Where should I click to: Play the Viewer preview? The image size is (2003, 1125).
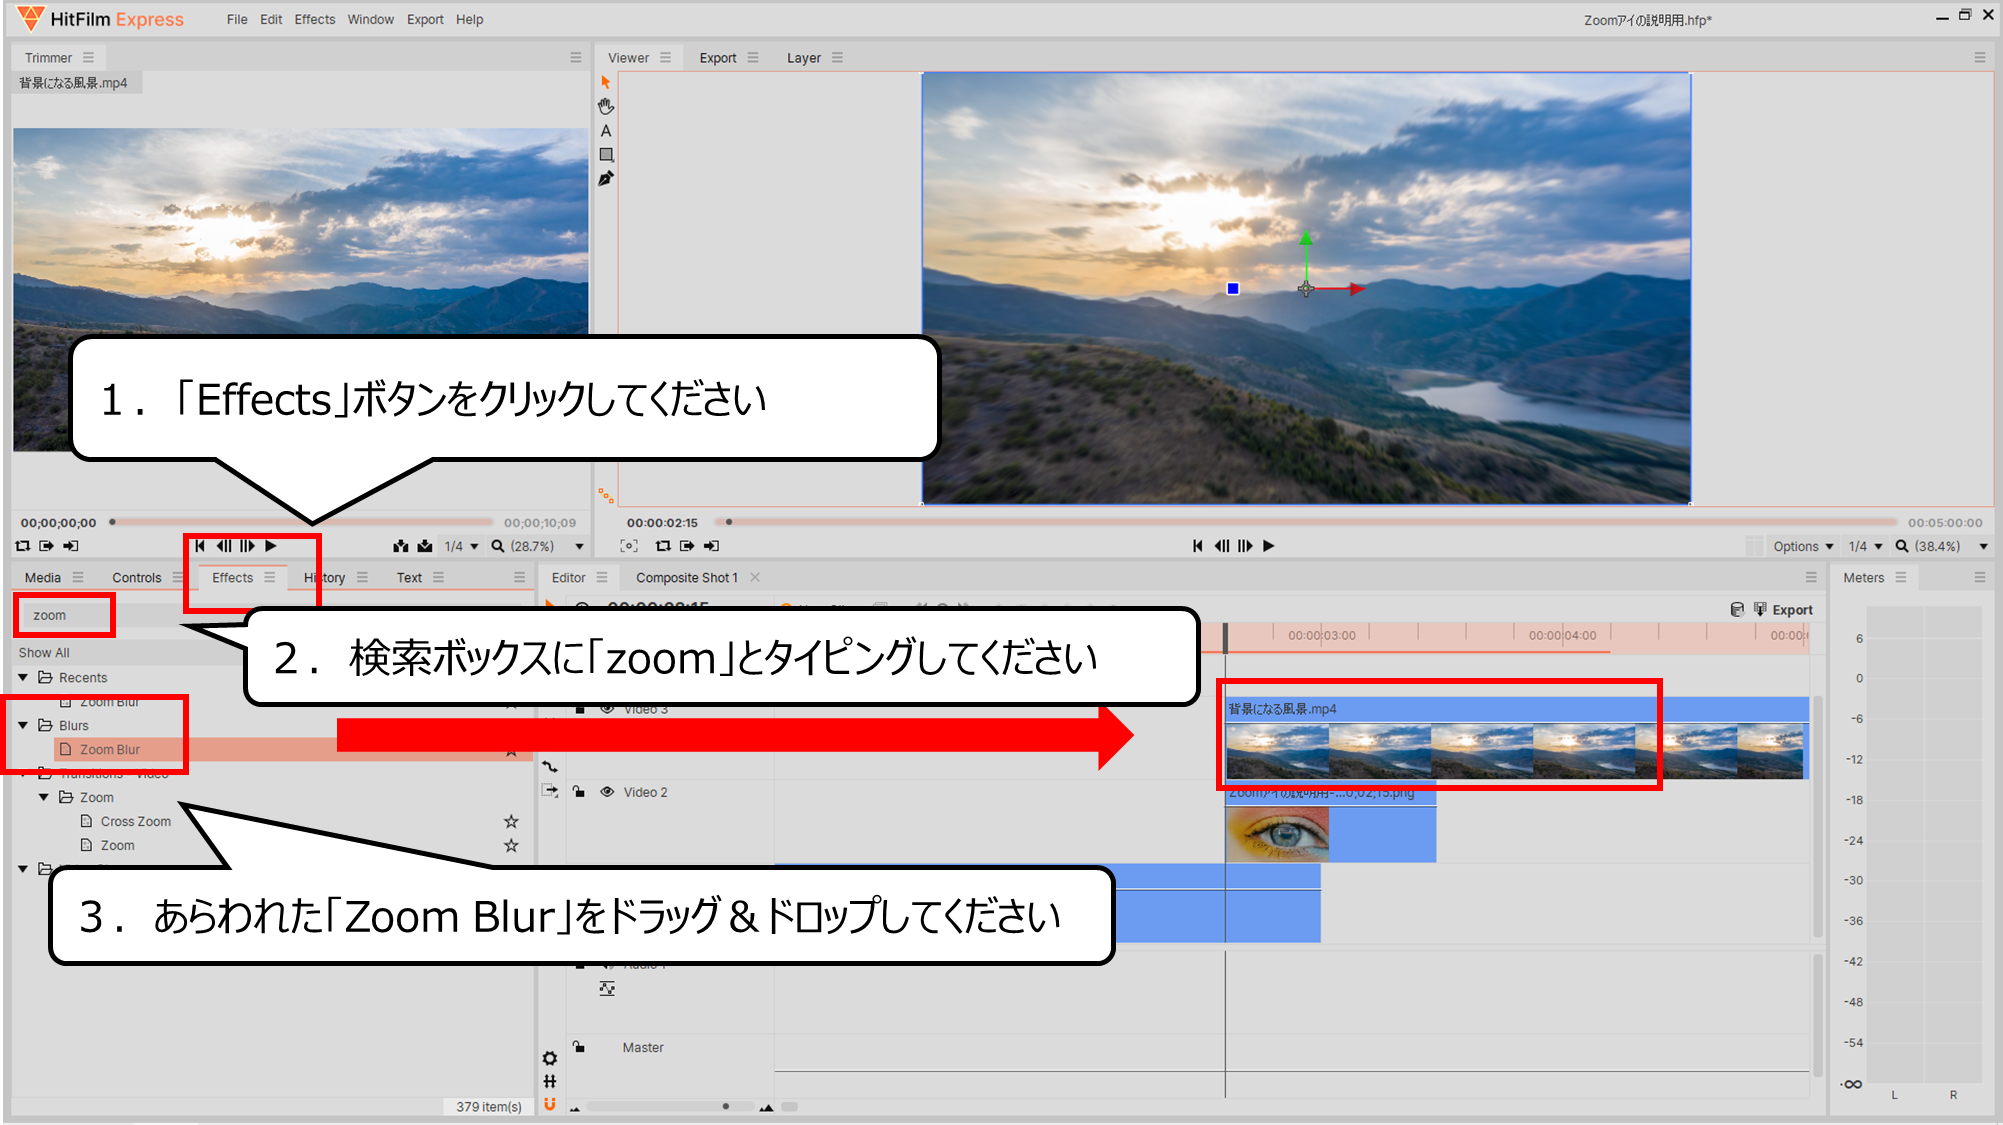1269,546
